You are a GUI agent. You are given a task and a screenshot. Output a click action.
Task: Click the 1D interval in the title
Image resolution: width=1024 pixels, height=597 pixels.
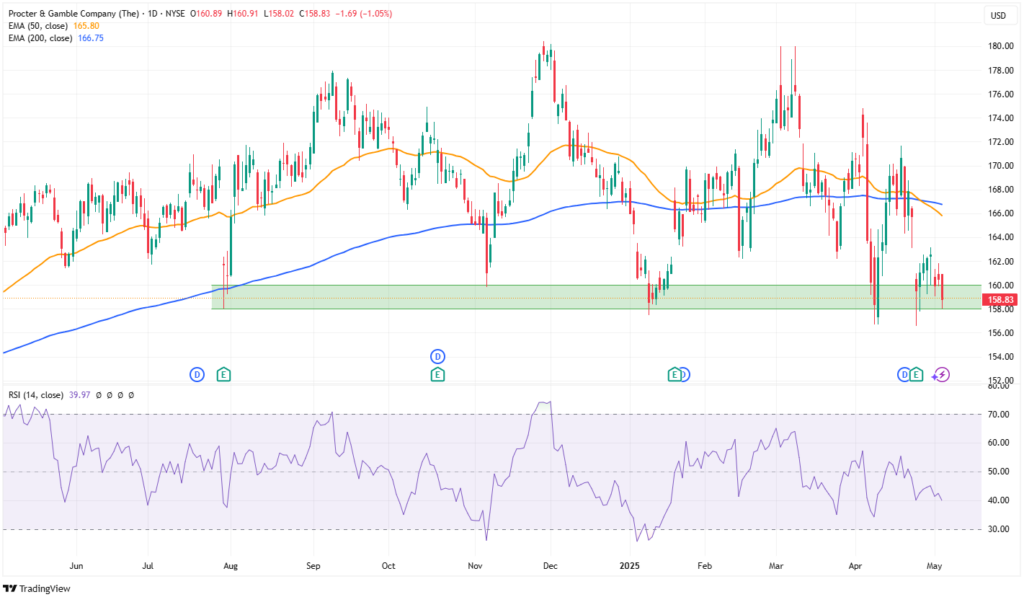(x=153, y=14)
